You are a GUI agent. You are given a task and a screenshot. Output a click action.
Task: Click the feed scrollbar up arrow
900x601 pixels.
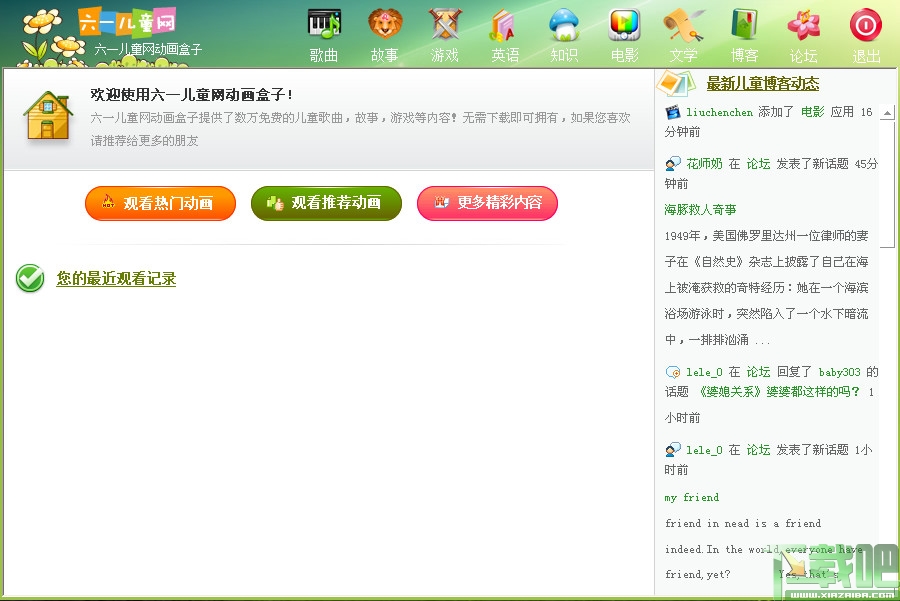click(887, 113)
